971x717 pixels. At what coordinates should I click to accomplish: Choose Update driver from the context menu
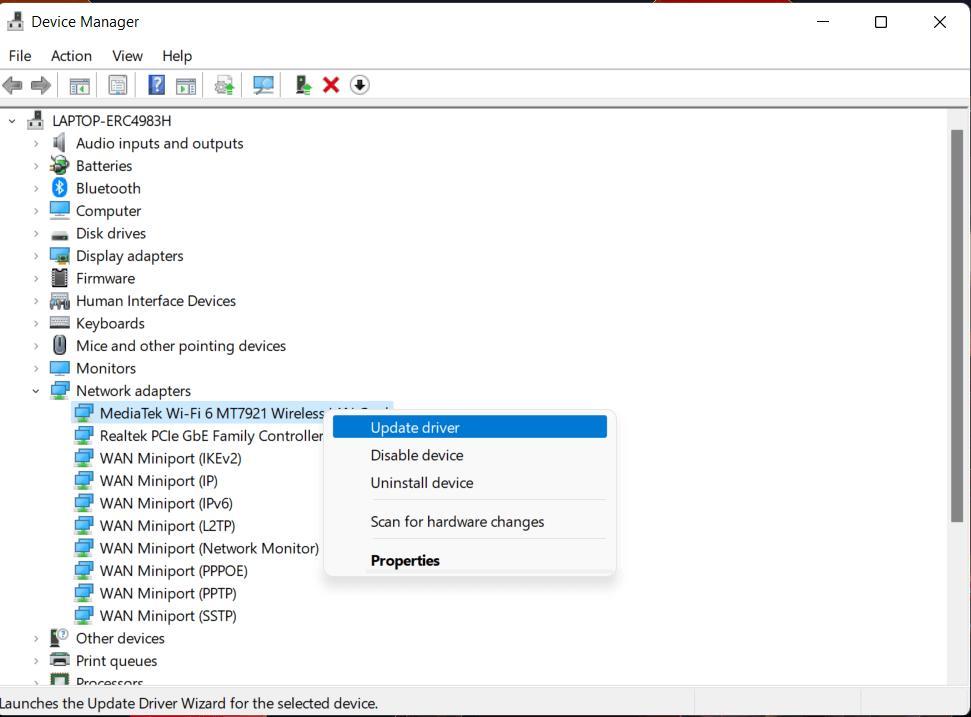click(x=470, y=427)
